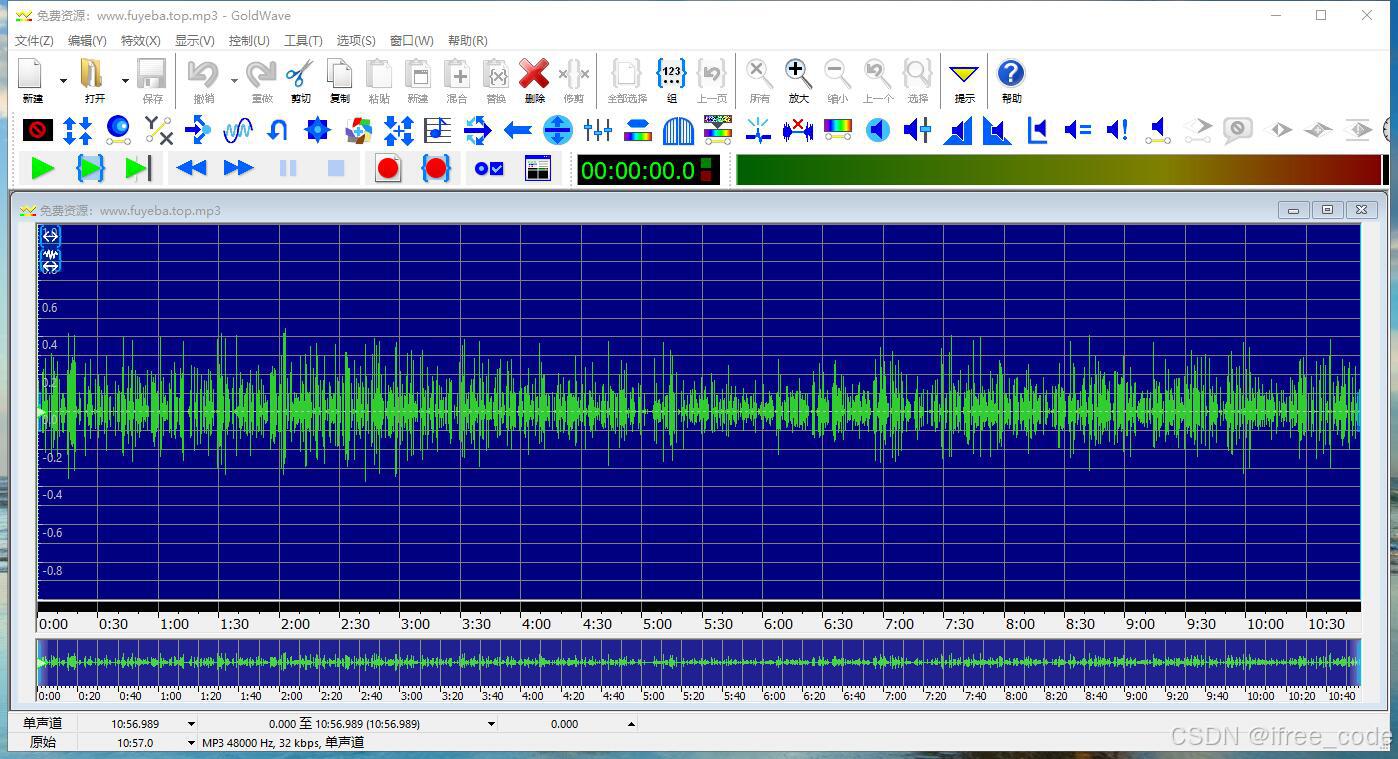This screenshot has width=1398, height=759.
Task: Click the blue arch-shaped effect icon
Action: [677, 130]
